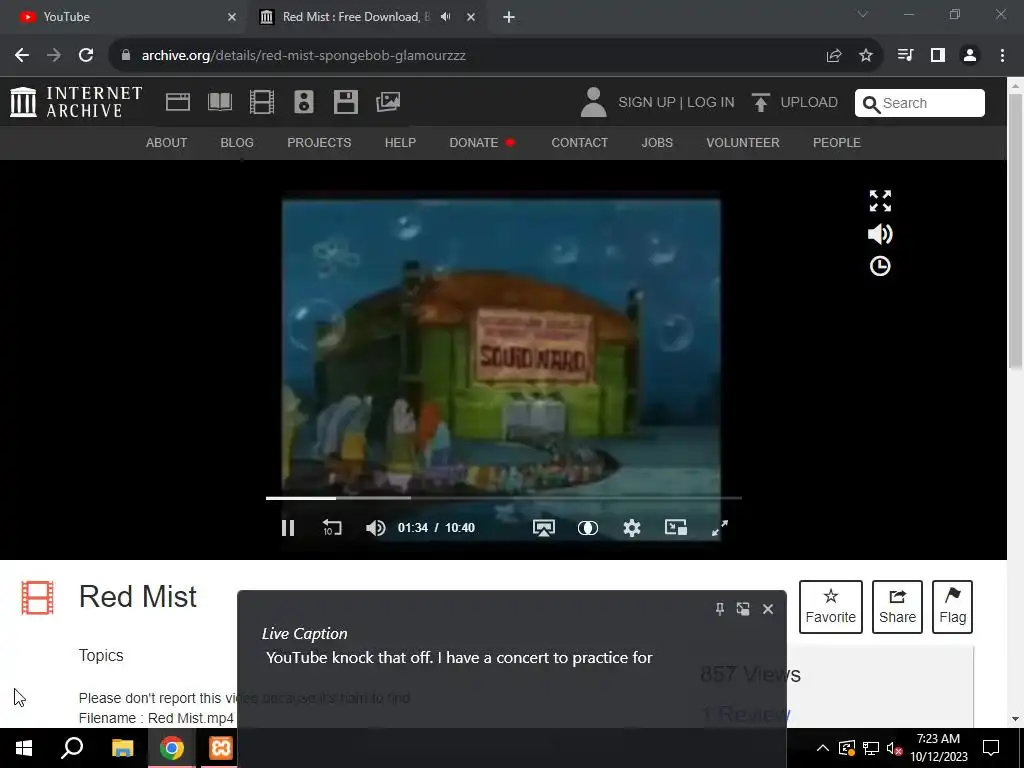Image resolution: width=1024 pixels, height=768 pixels.
Task: Open the player settings gear
Action: [632, 528]
